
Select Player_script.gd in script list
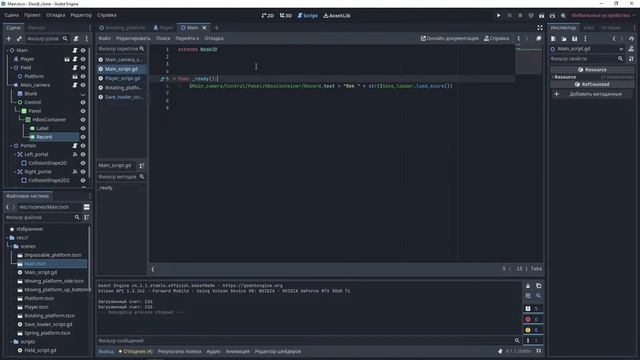[122, 78]
